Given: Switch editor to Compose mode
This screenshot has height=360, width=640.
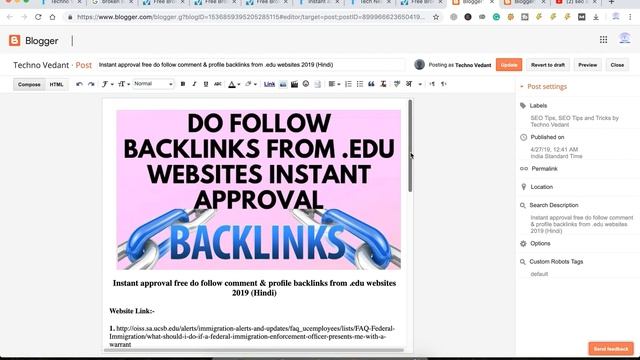Looking at the screenshot, I should click(x=29, y=84).
